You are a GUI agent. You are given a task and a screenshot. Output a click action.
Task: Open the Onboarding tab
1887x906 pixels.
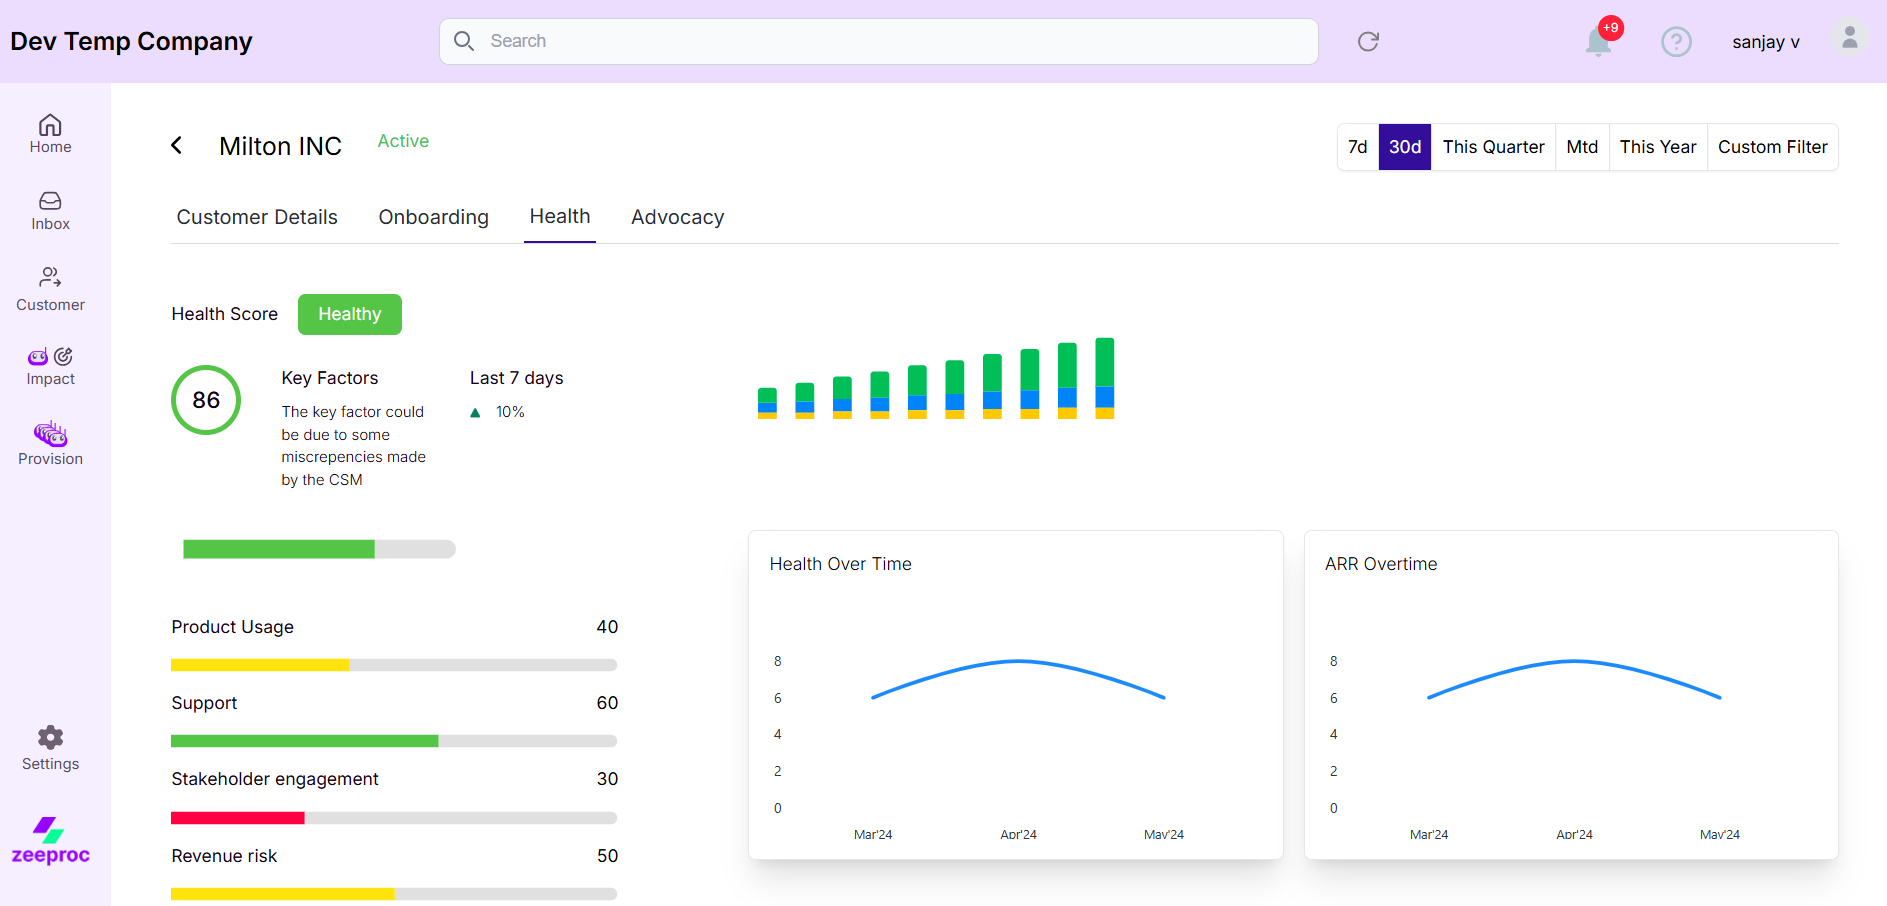433,217
